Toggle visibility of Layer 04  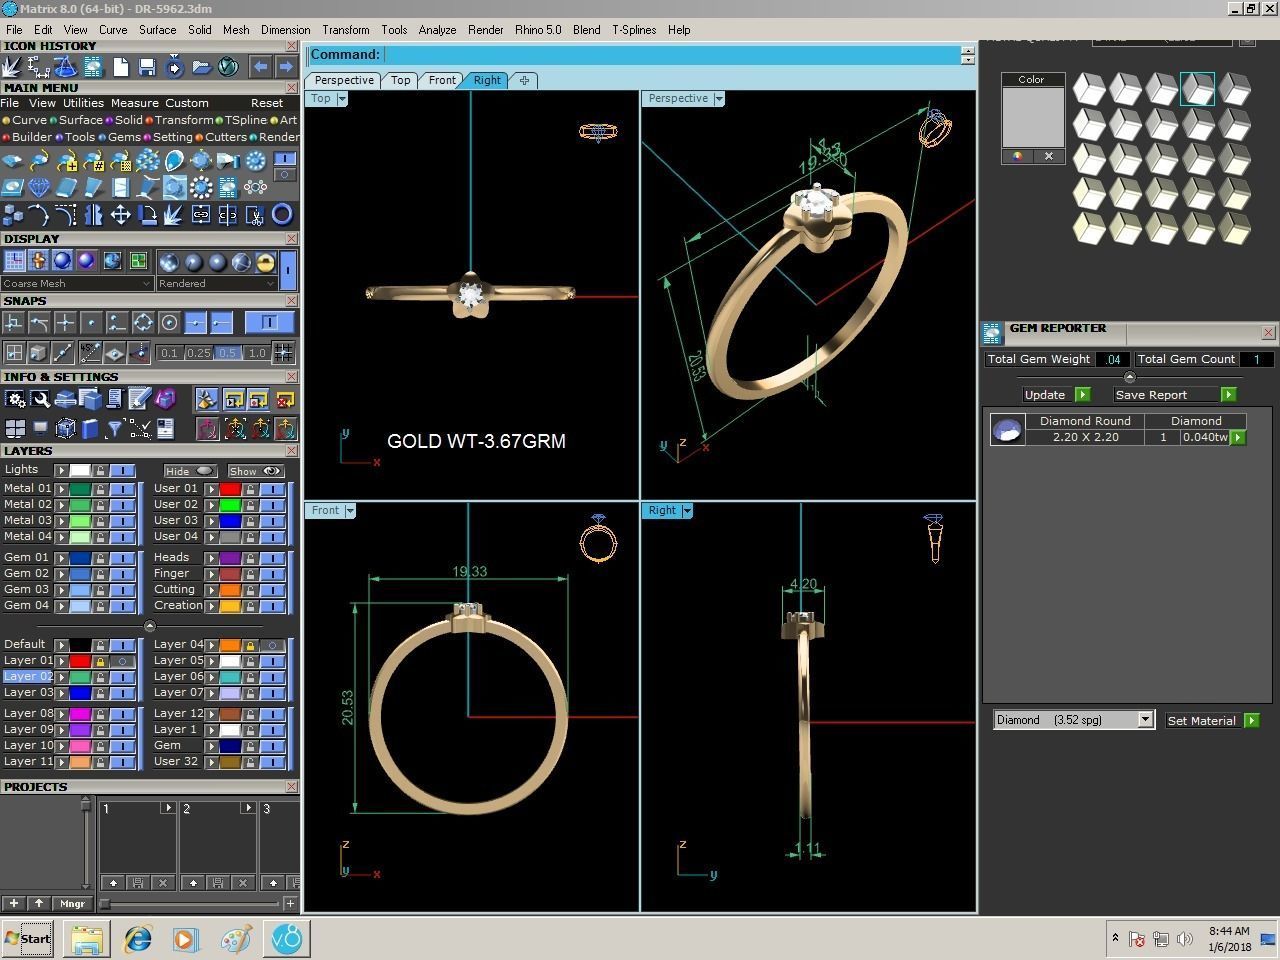click(x=272, y=645)
